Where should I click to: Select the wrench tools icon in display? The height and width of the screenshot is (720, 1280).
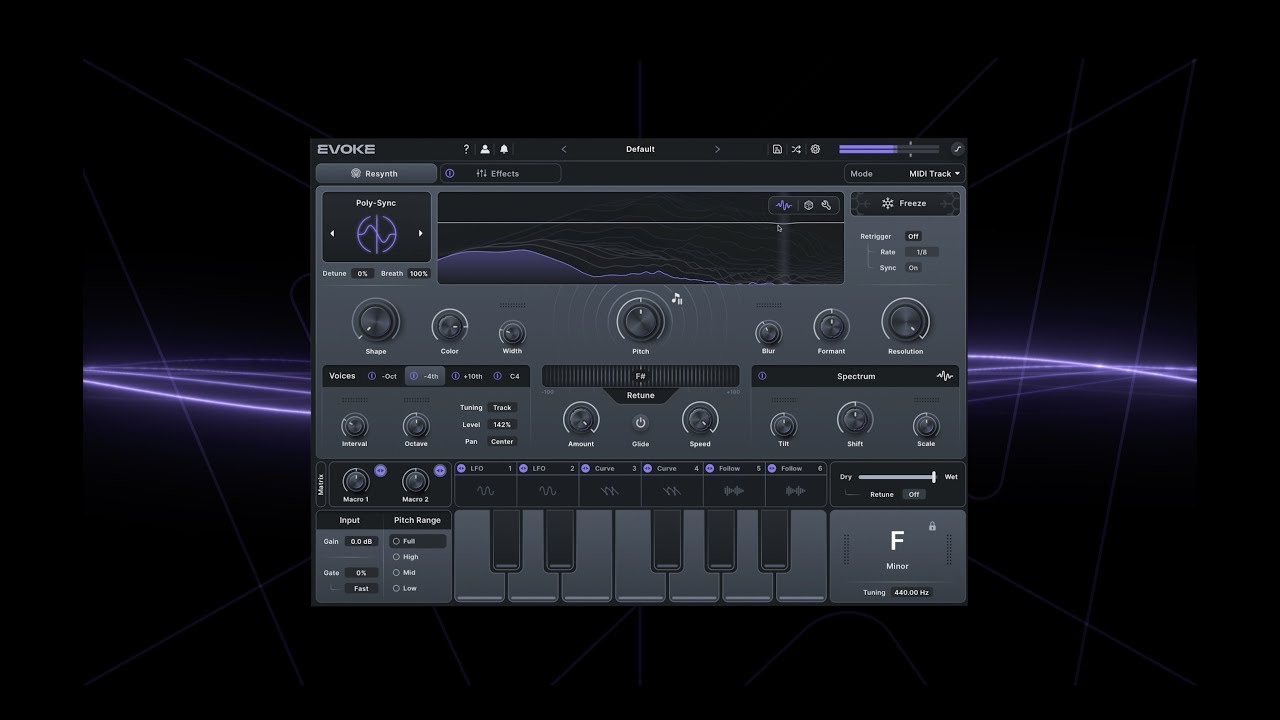(827, 205)
